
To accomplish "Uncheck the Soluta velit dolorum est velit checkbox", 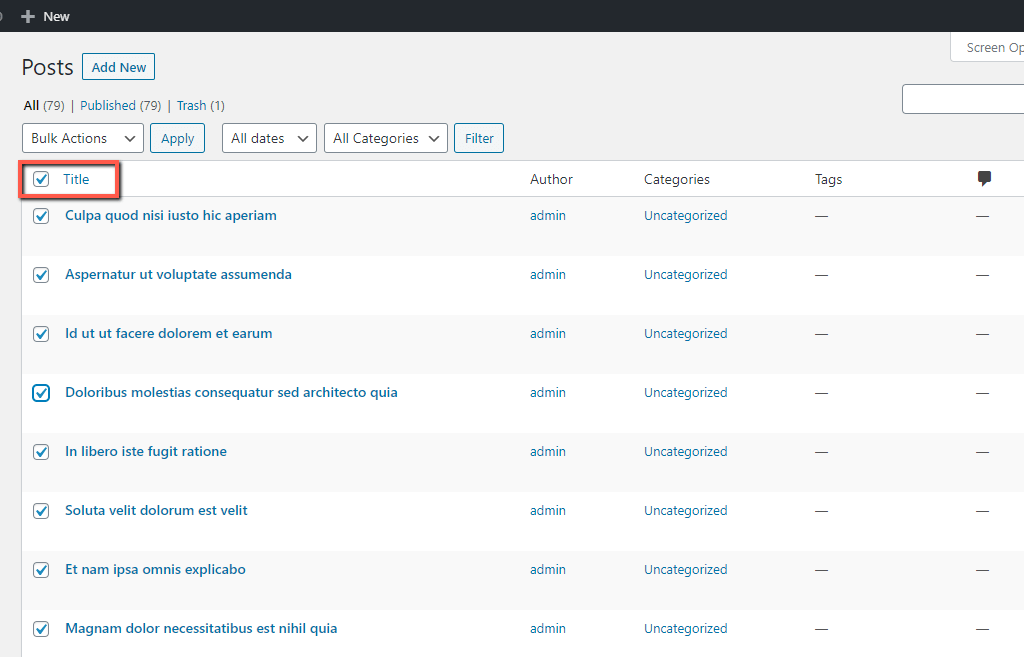I will [41, 511].
